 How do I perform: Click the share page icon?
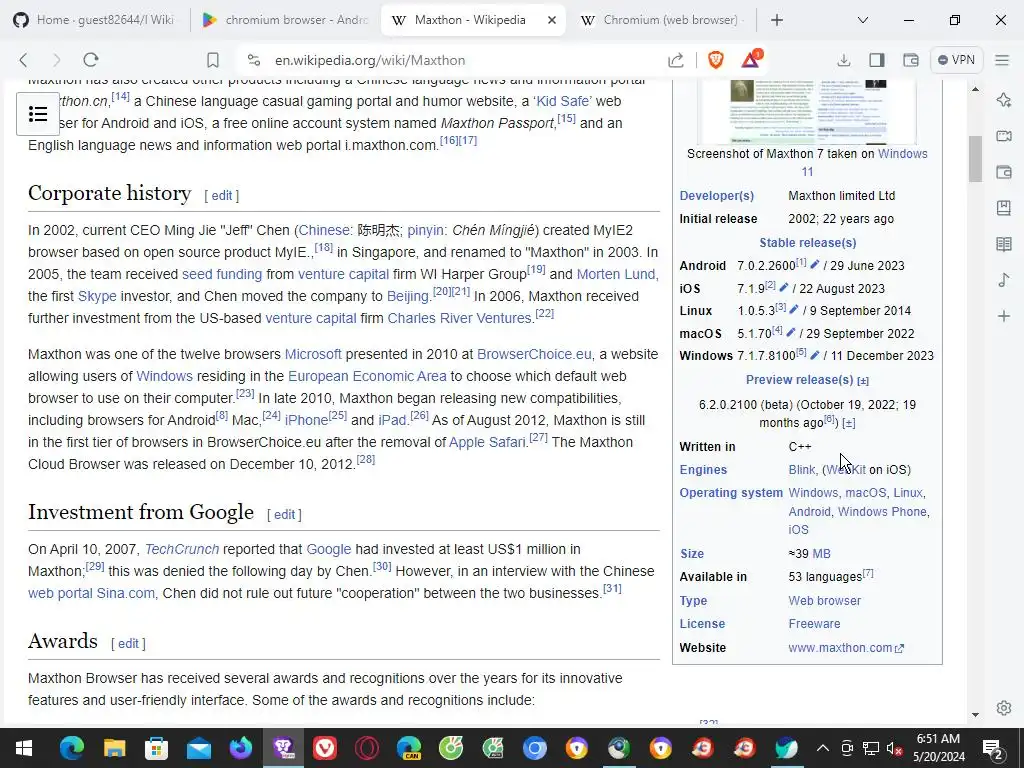[x=676, y=60]
